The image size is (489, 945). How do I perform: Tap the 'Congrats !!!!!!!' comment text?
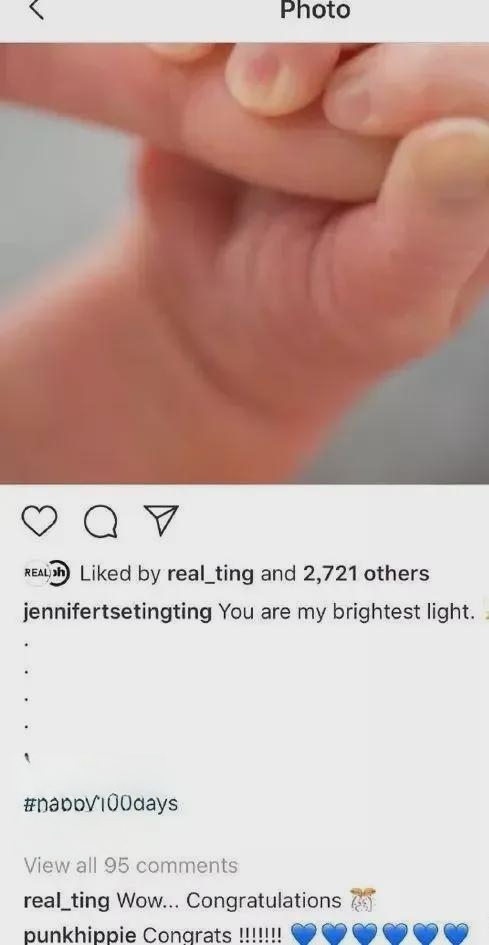tap(212, 935)
